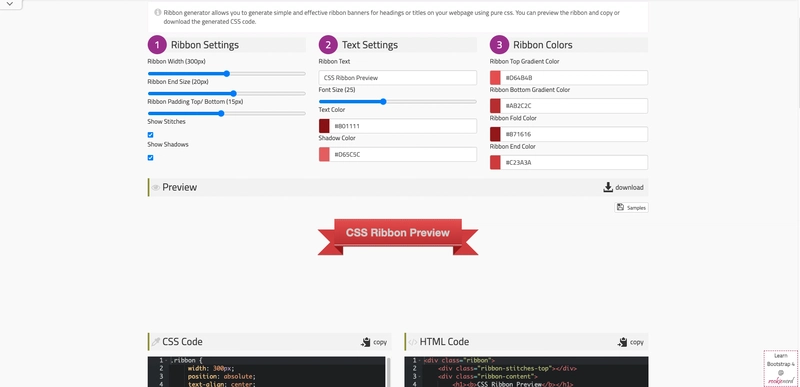Screen dimensions: 800x387
Task: Click the eyedropper icon beside CSS Code heading
Action: (156, 342)
